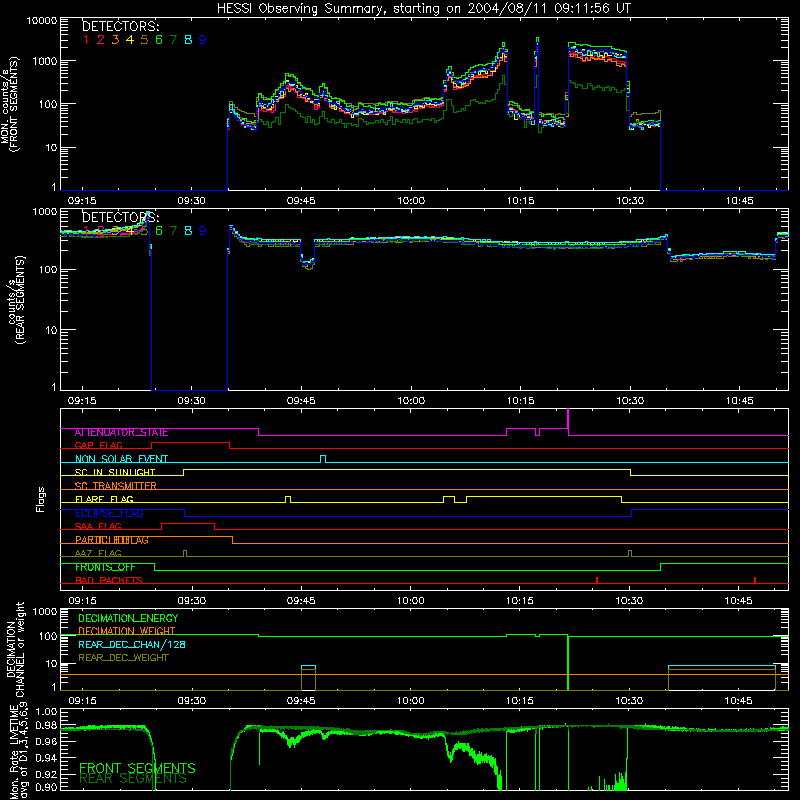800x800 pixels.
Task: Click counts/s (REAR SEGMENTS) axis title
Action: pos(15,300)
